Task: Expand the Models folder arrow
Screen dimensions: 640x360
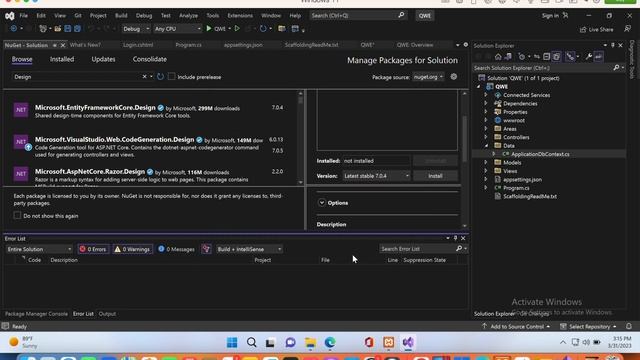Action: click(x=486, y=162)
